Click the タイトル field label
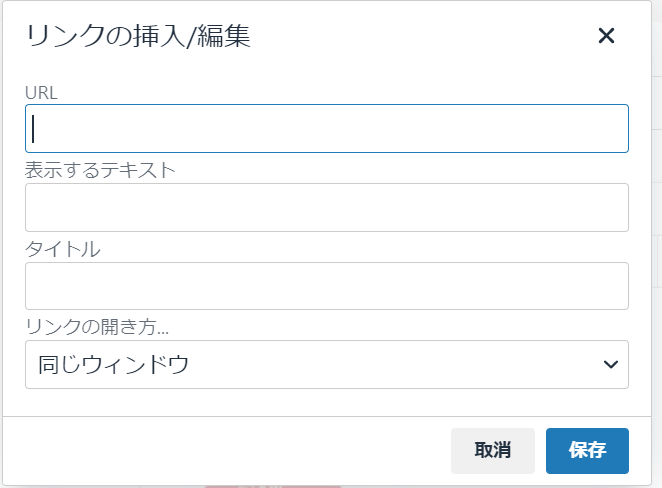Image resolution: width=662 pixels, height=488 pixels. coord(62,249)
